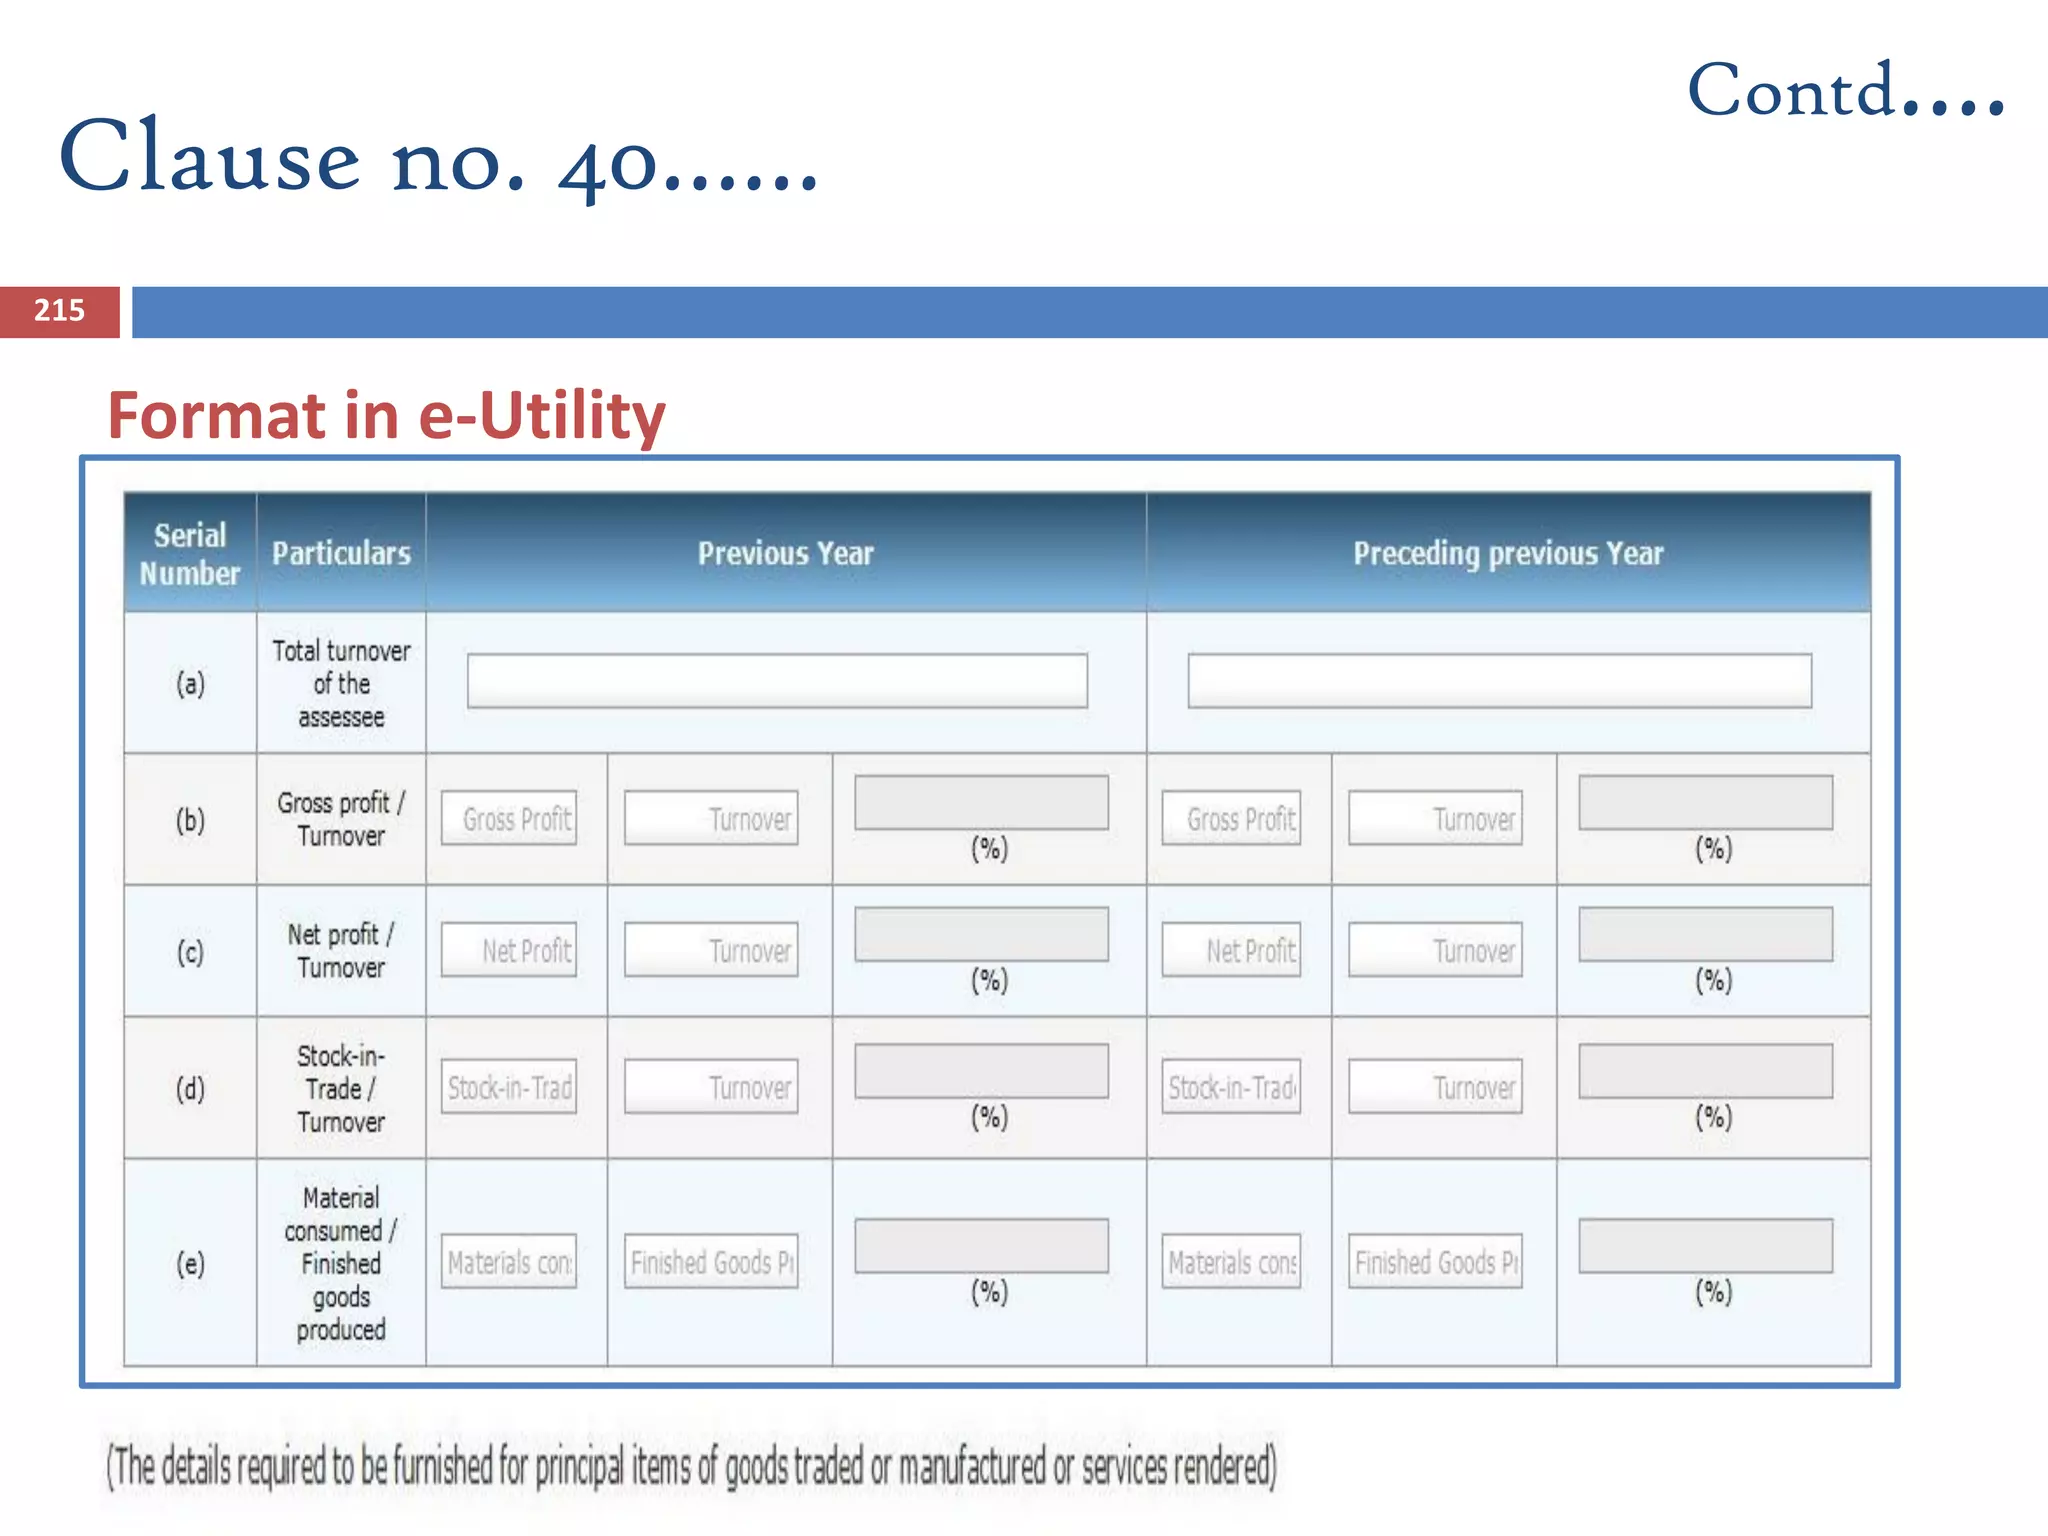
Task: Click Previous Year Turnover field in row (b)
Action: pyautogui.click(x=711, y=818)
